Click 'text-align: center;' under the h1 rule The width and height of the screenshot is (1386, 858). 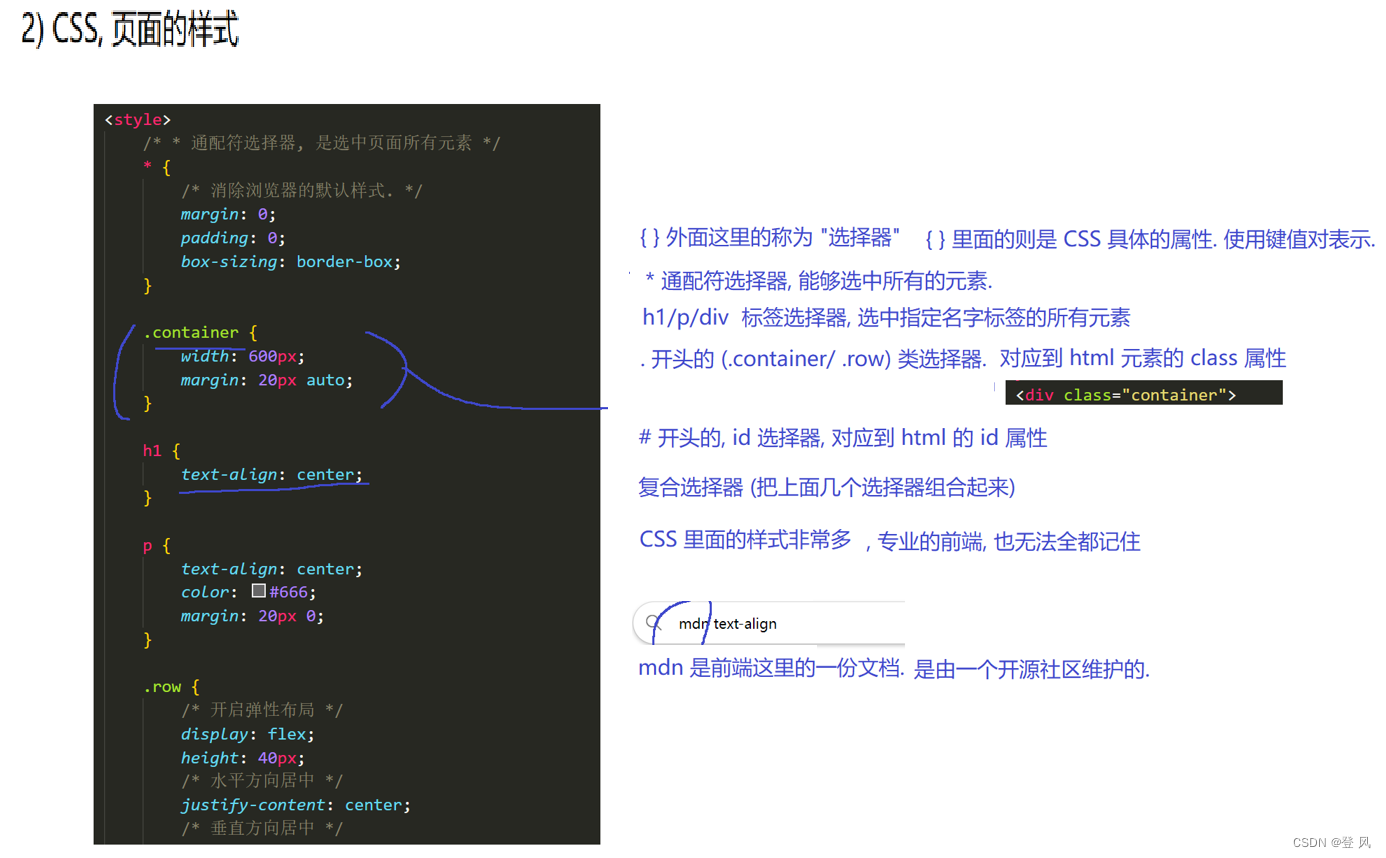(272, 474)
